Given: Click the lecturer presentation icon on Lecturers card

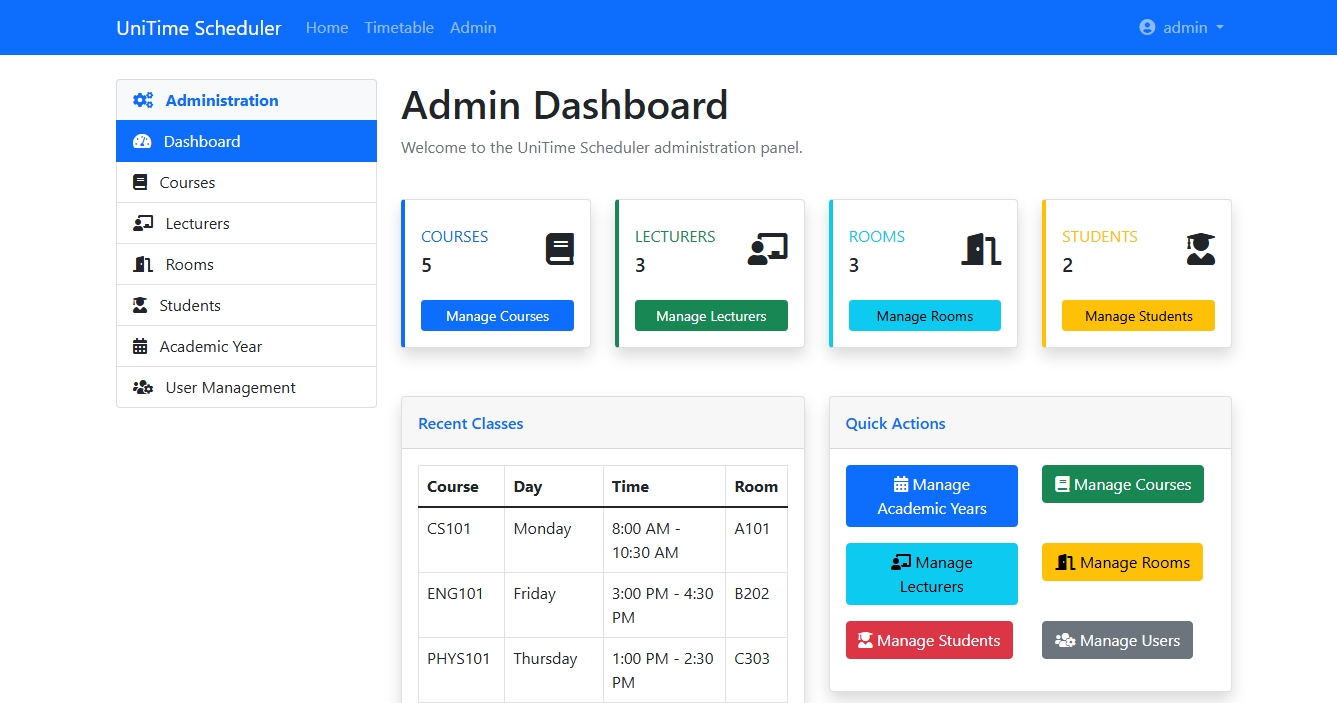Looking at the screenshot, I should click(x=766, y=248).
